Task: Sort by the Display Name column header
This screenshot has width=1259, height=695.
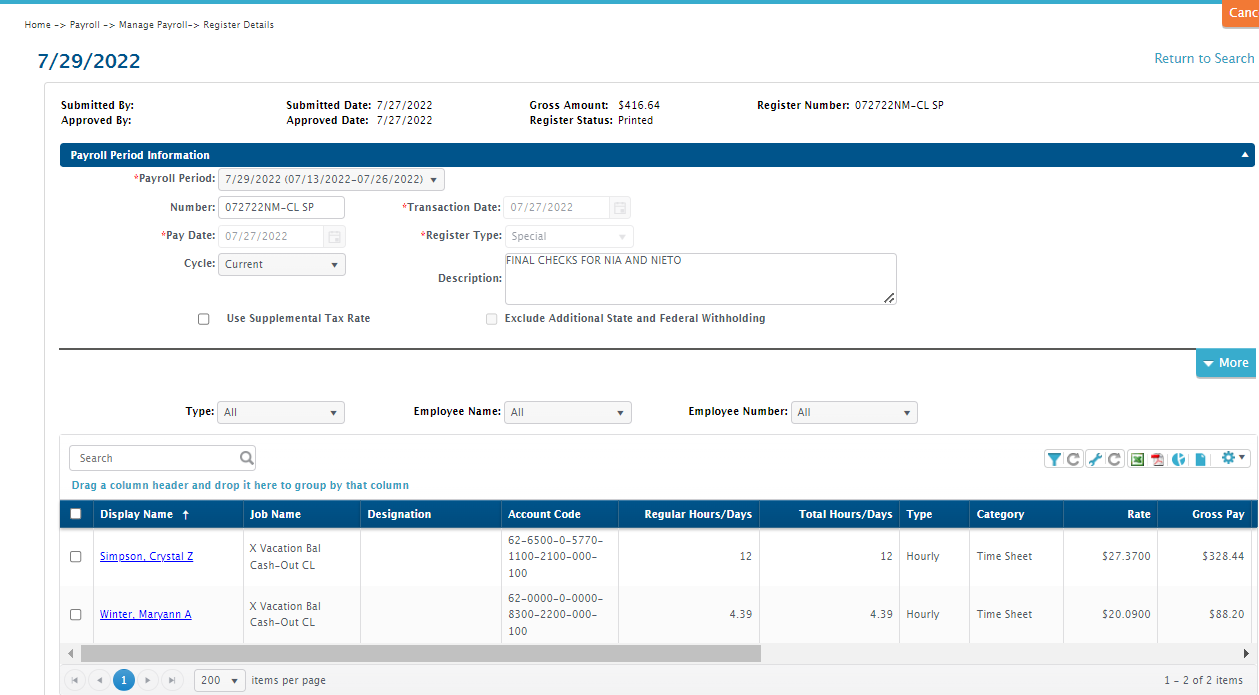Action: [136, 514]
